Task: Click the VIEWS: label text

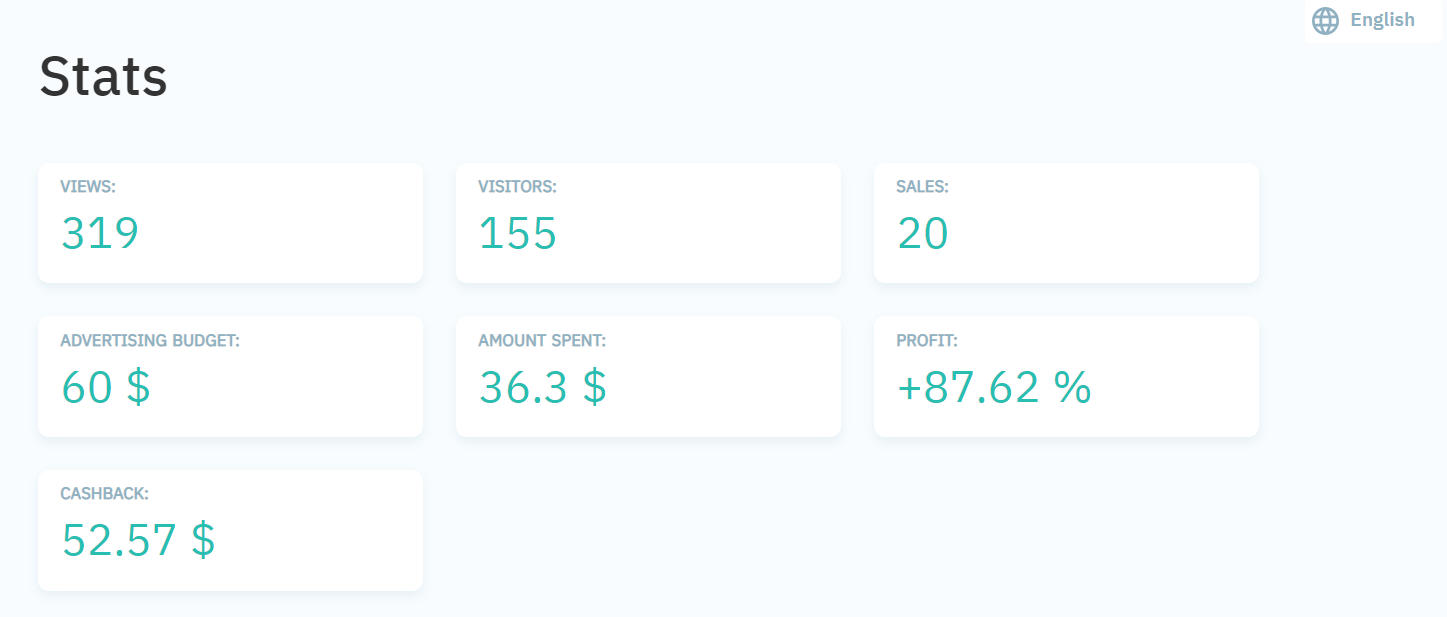Action: point(89,187)
